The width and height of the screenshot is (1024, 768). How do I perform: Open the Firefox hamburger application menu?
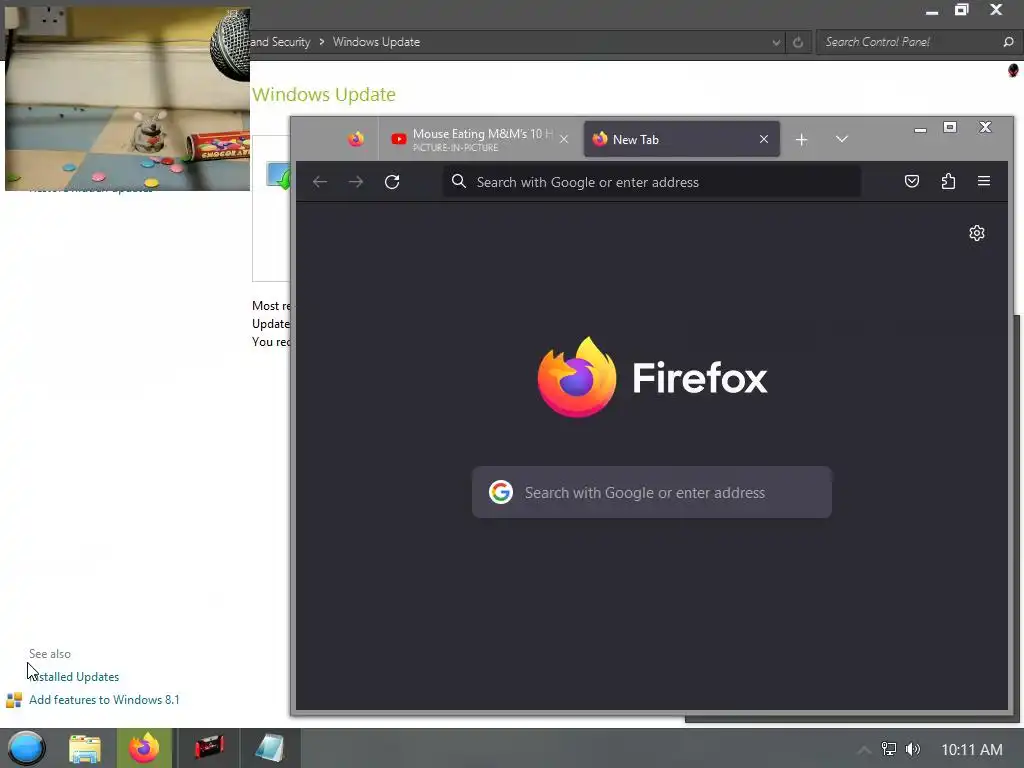point(984,182)
